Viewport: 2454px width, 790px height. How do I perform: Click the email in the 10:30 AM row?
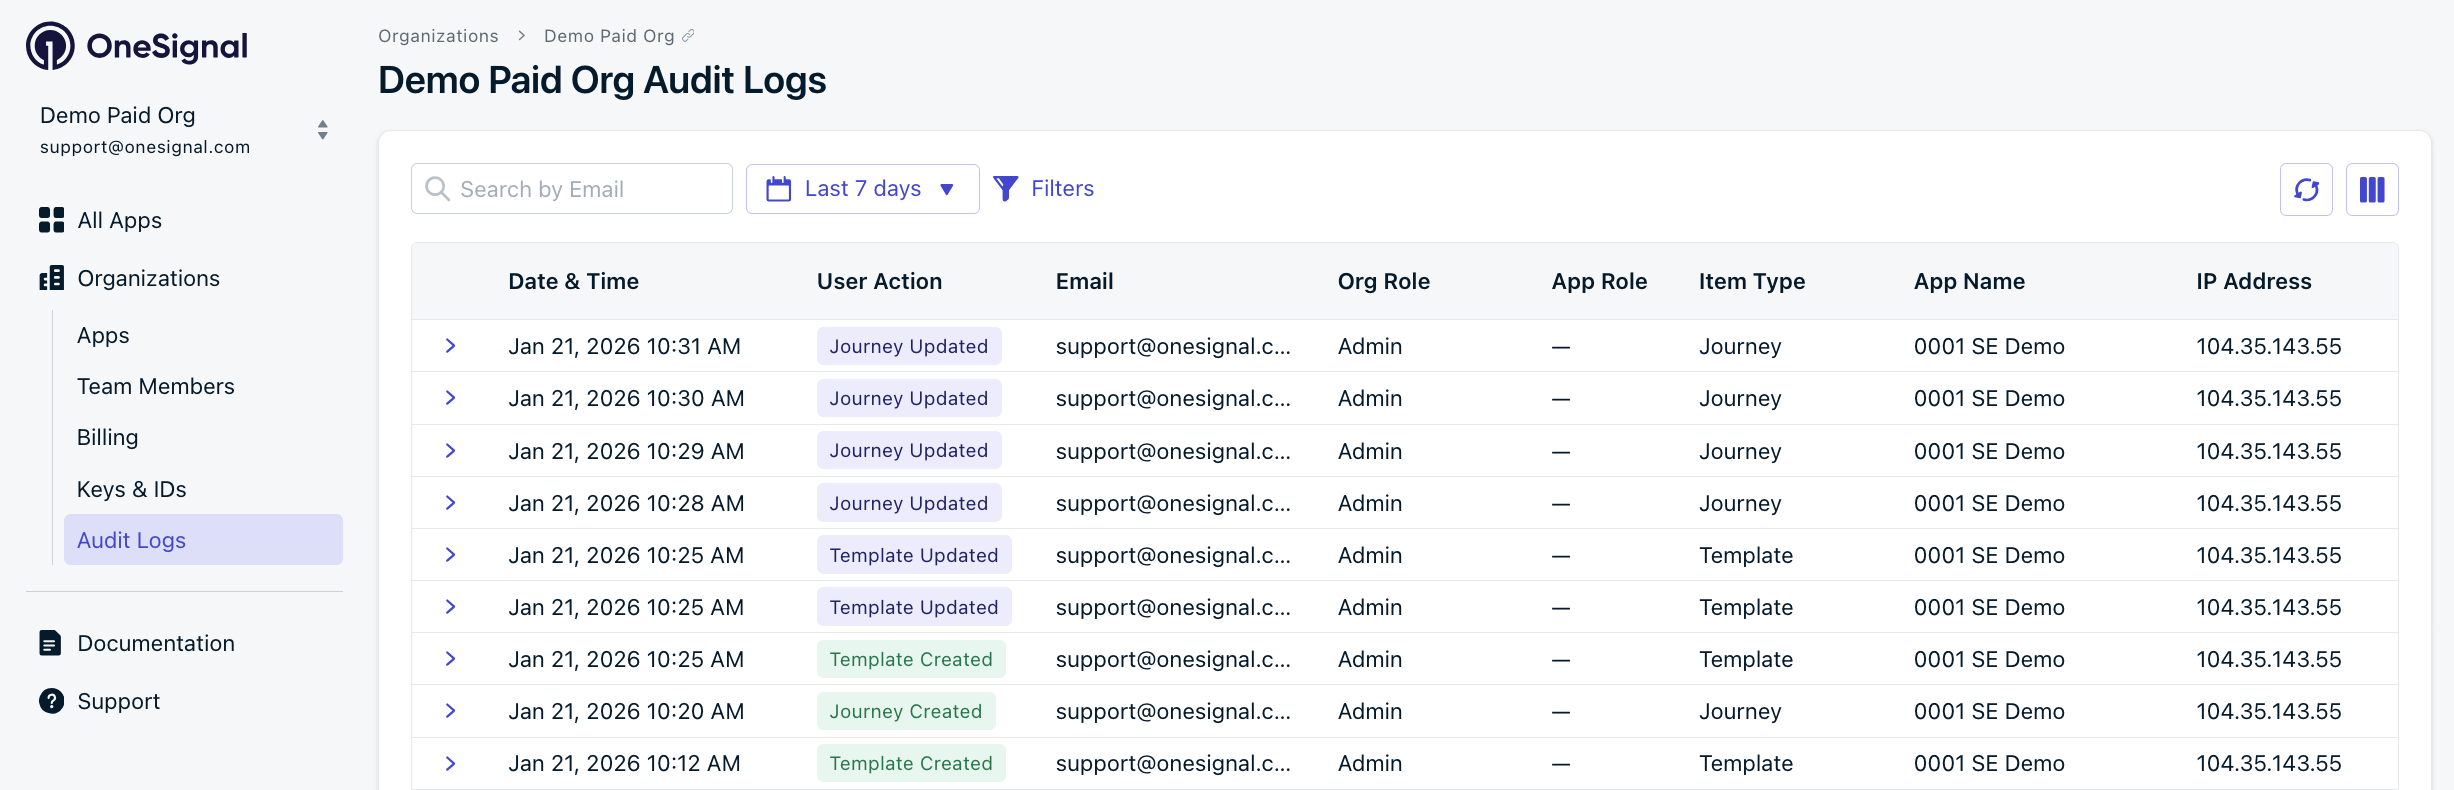coord(1173,398)
